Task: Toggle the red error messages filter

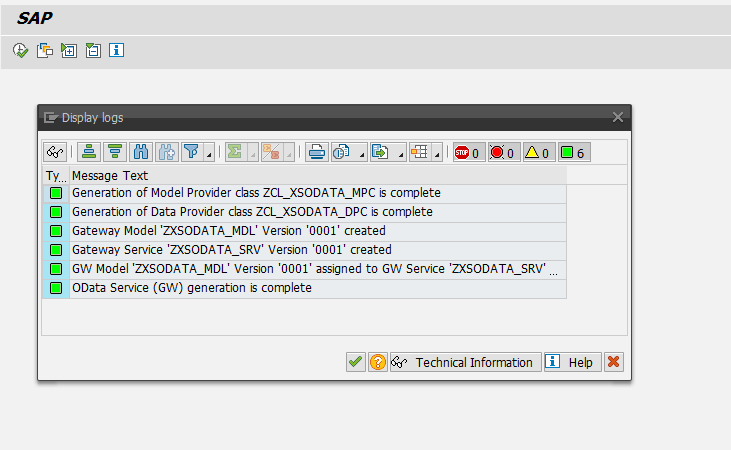Action: [503, 153]
